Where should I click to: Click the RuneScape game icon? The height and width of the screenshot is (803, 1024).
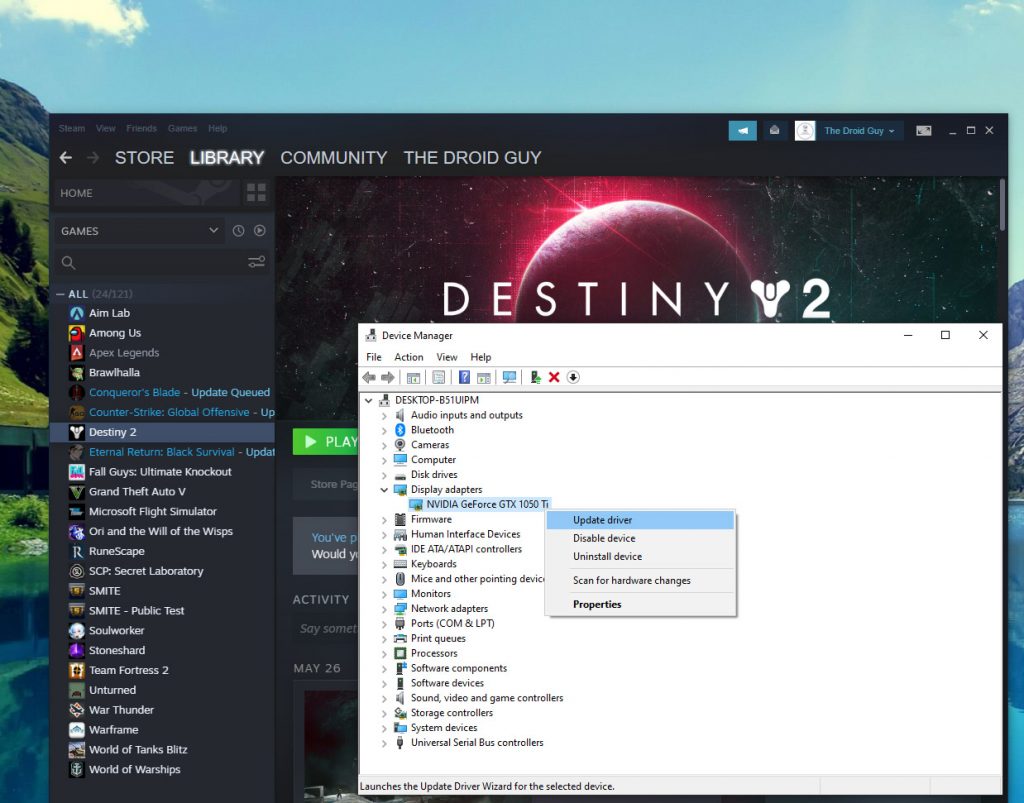tap(77, 552)
